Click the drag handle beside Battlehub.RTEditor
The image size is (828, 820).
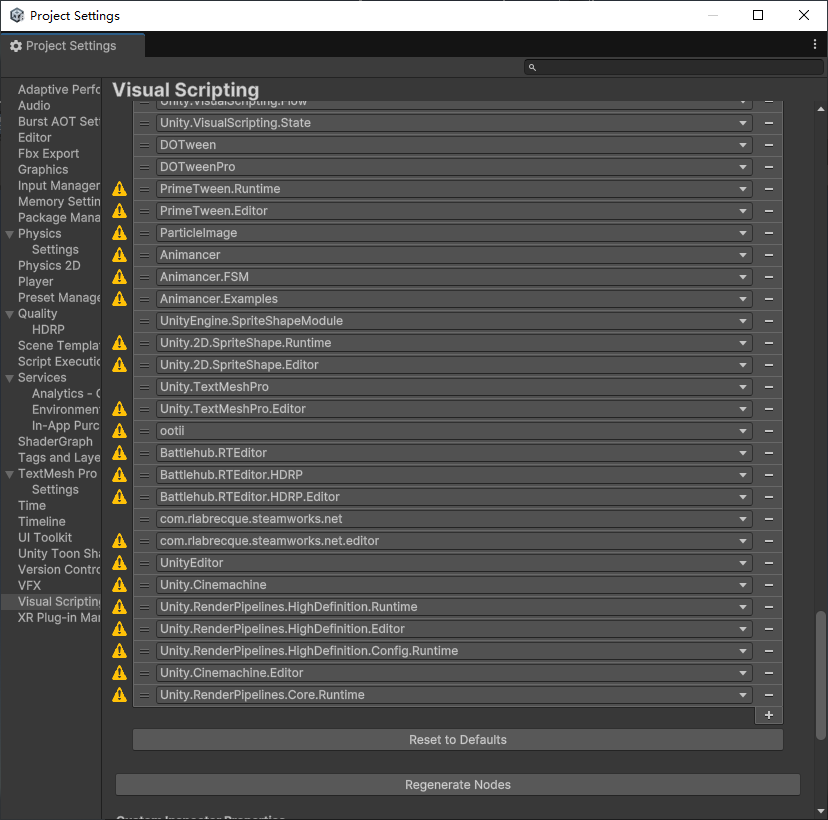click(x=144, y=453)
